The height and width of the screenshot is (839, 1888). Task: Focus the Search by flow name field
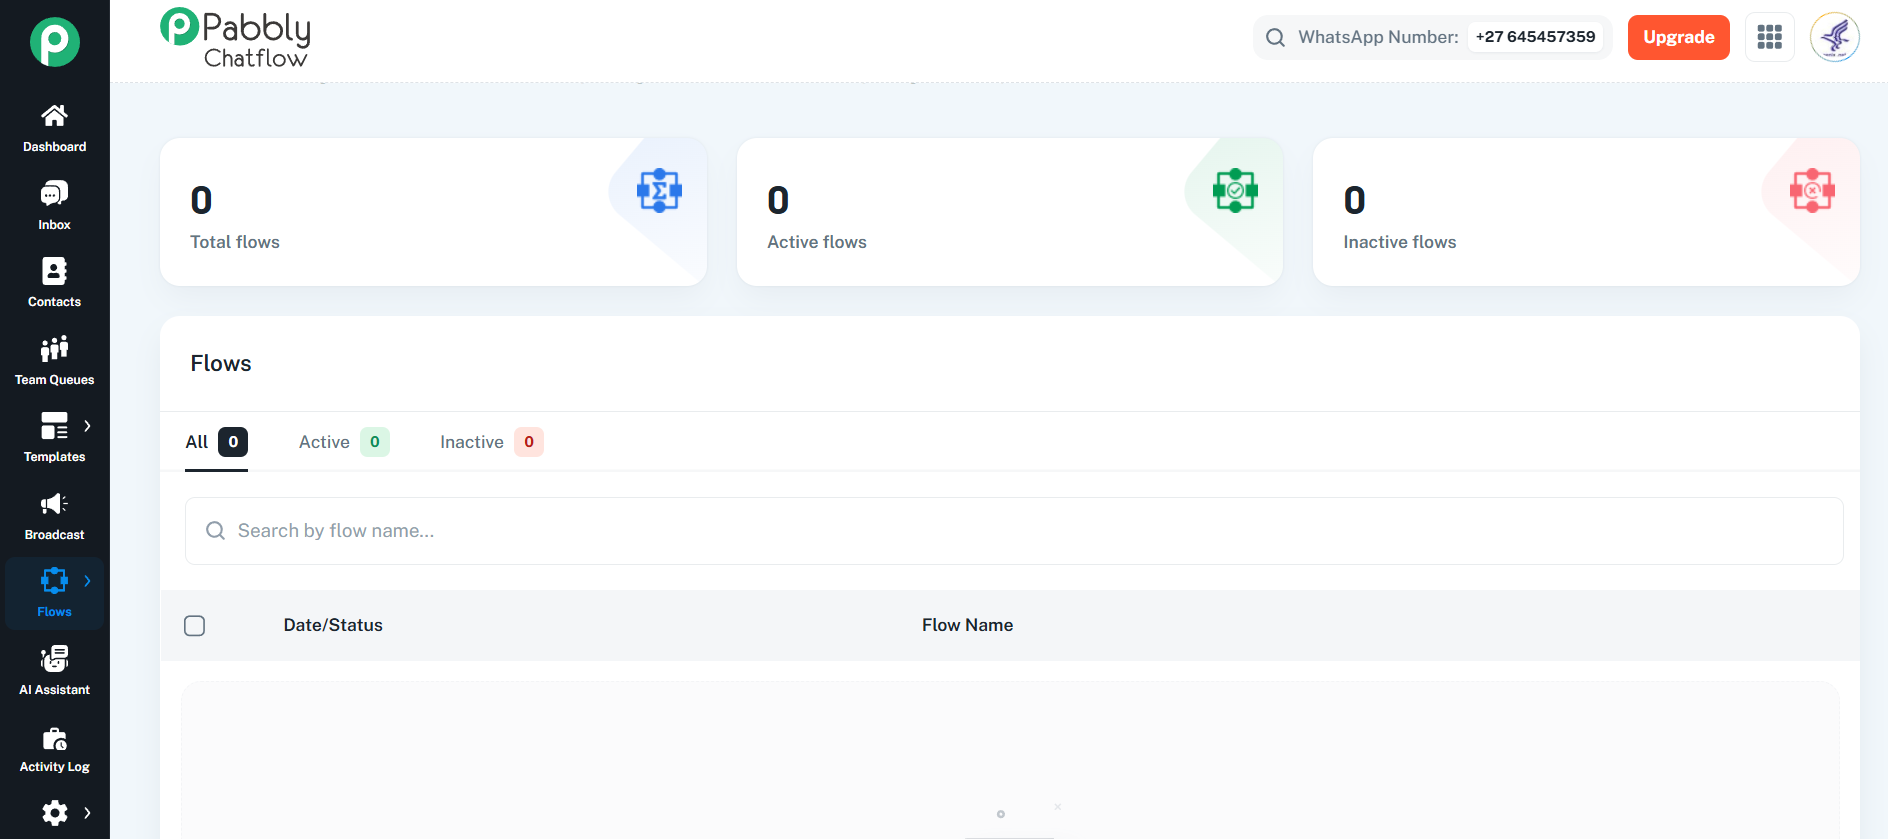click(1014, 531)
